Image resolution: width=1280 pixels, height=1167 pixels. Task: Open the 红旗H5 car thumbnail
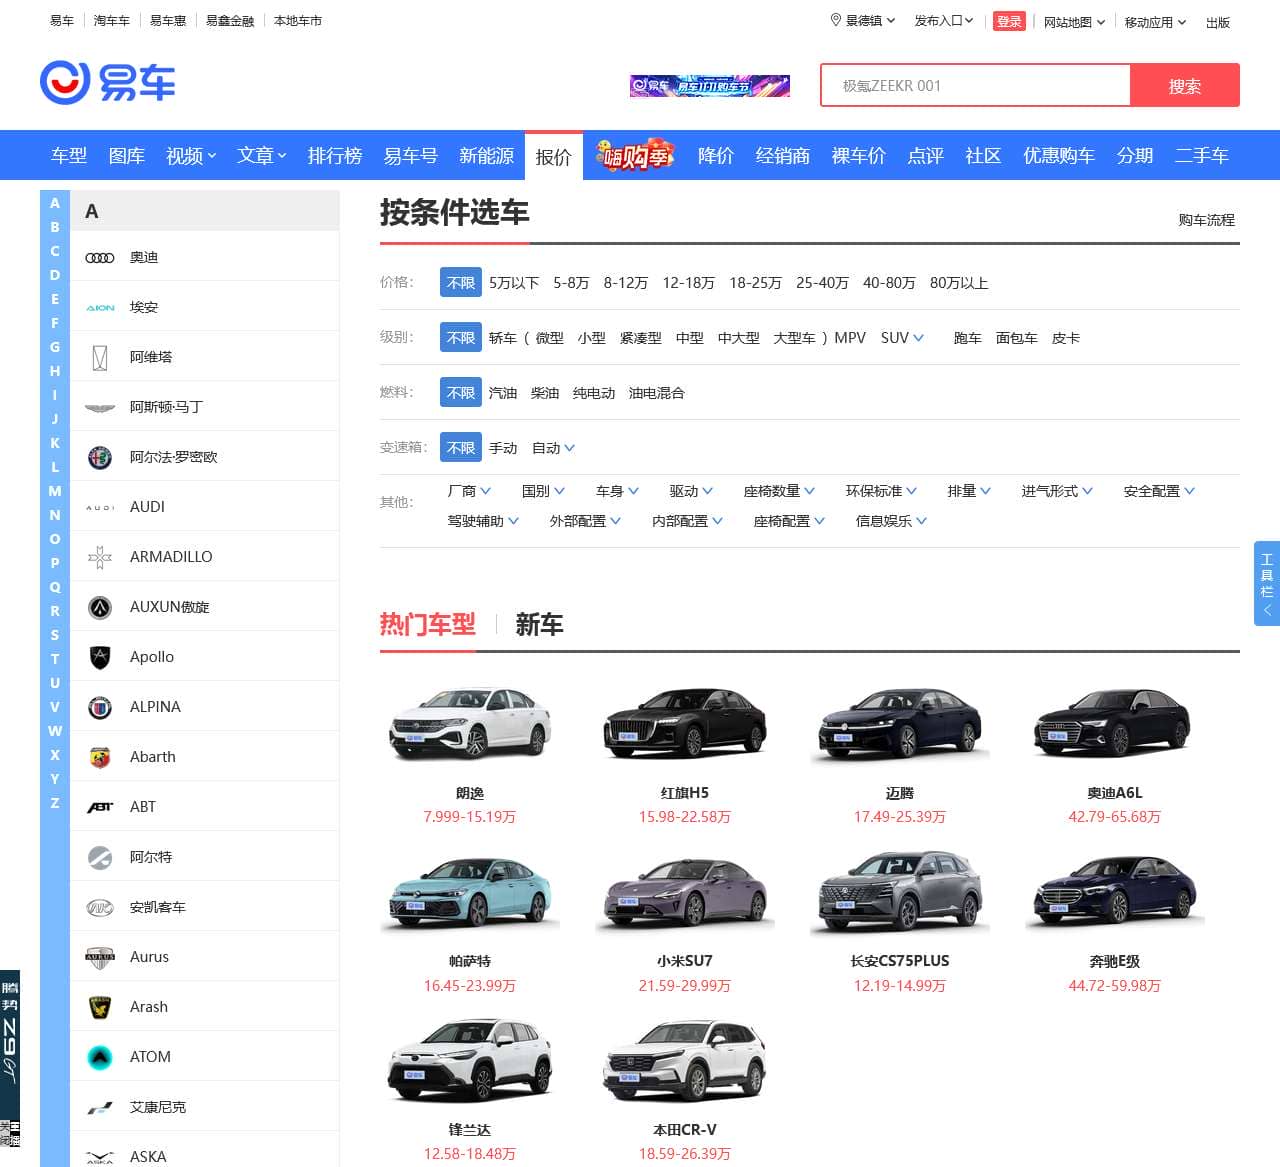pos(685,723)
